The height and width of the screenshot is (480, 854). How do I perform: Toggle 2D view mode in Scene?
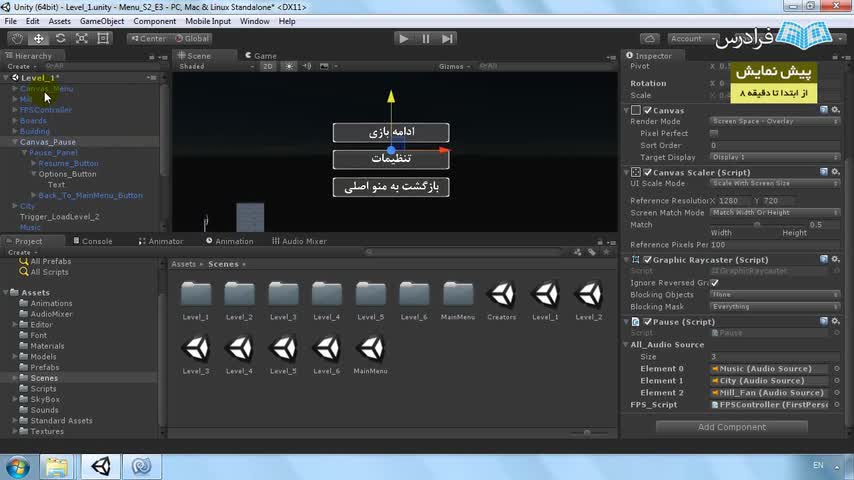tap(268, 66)
